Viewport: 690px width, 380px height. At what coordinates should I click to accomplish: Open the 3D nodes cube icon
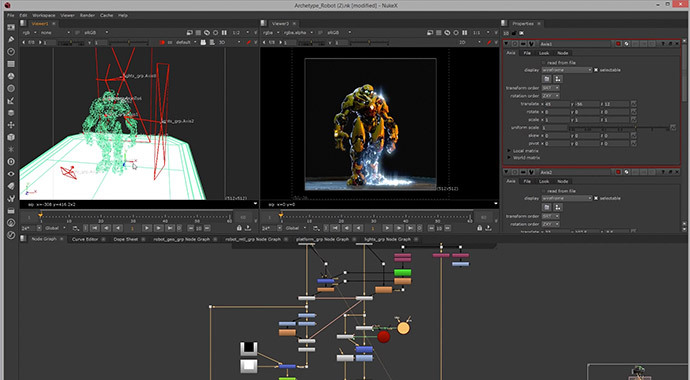coord(11,137)
